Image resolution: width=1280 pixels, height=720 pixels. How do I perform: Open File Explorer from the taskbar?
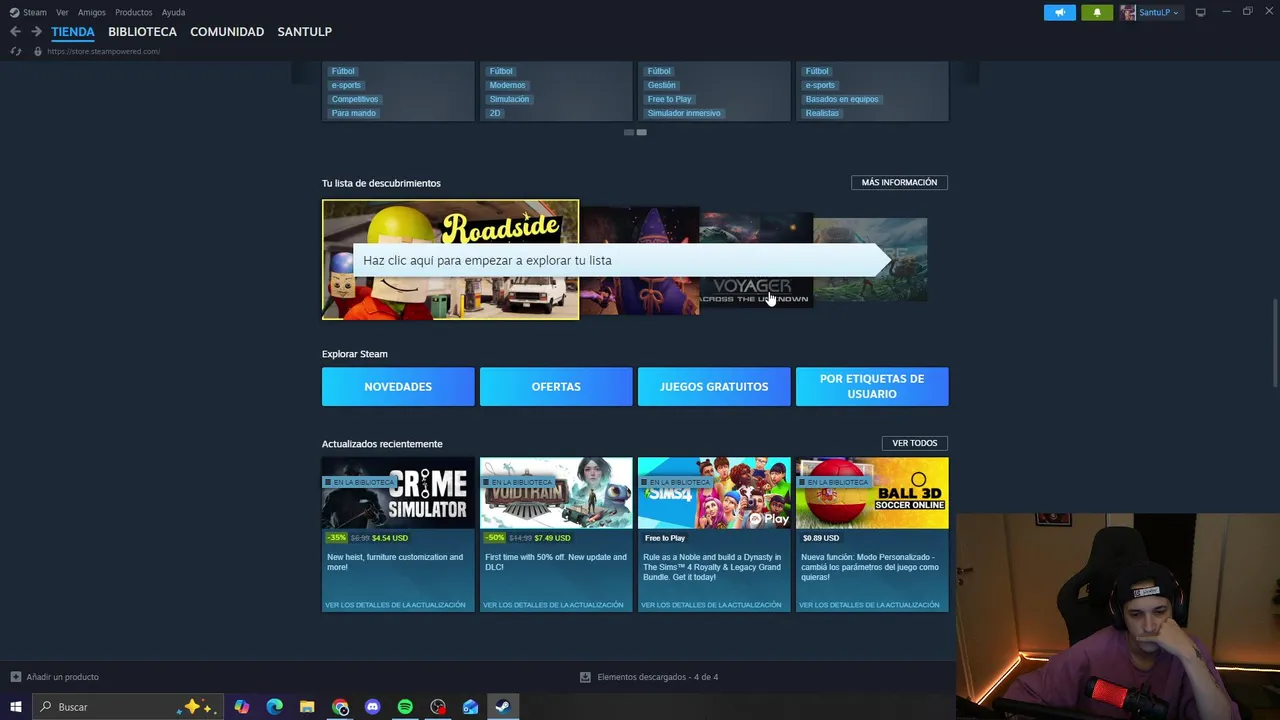coord(307,707)
